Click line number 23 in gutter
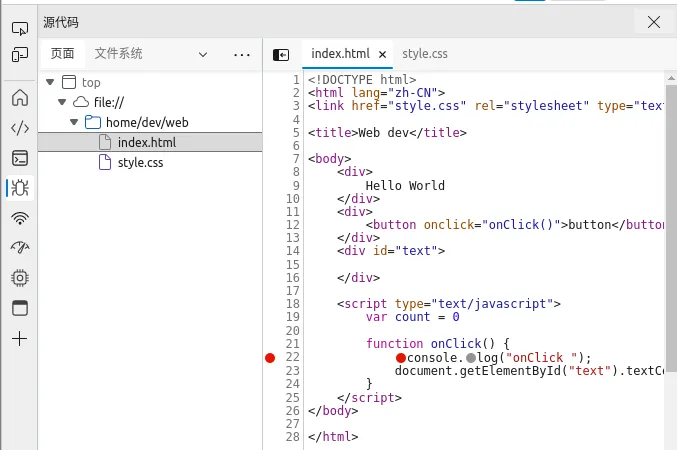This screenshot has height=450, width=677. click(x=293, y=371)
